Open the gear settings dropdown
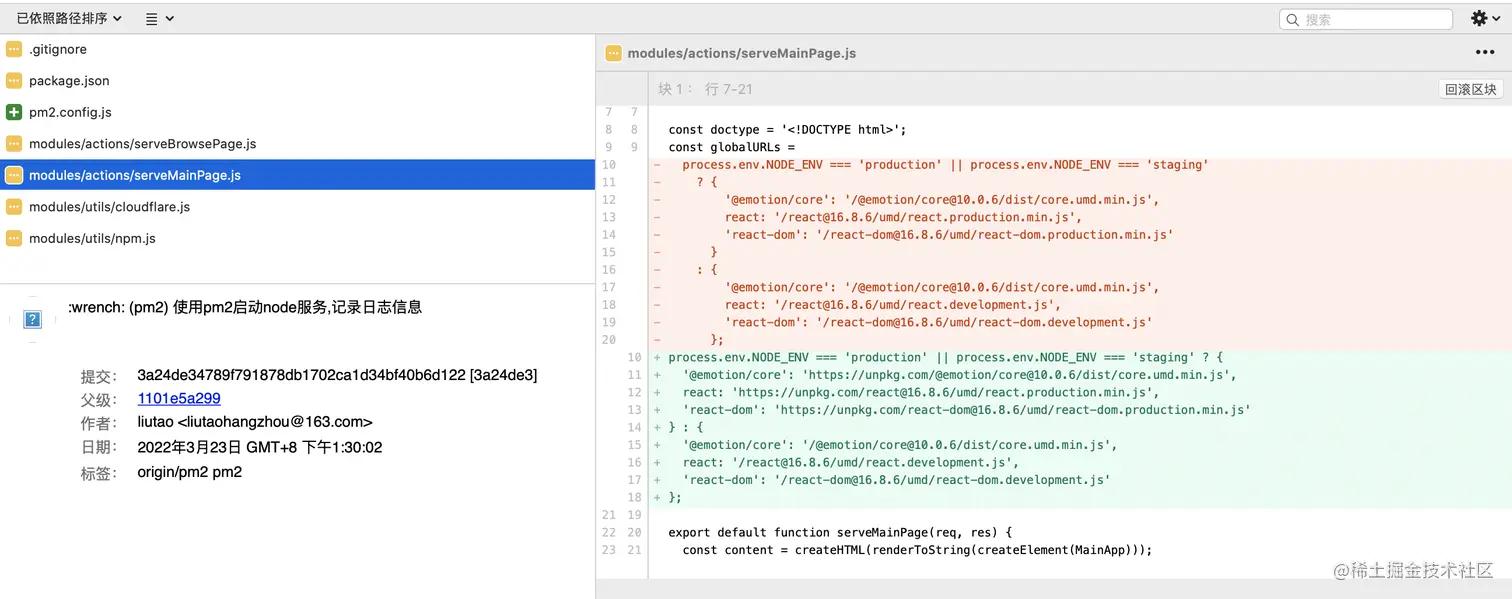The image size is (1512, 599). [1485, 18]
